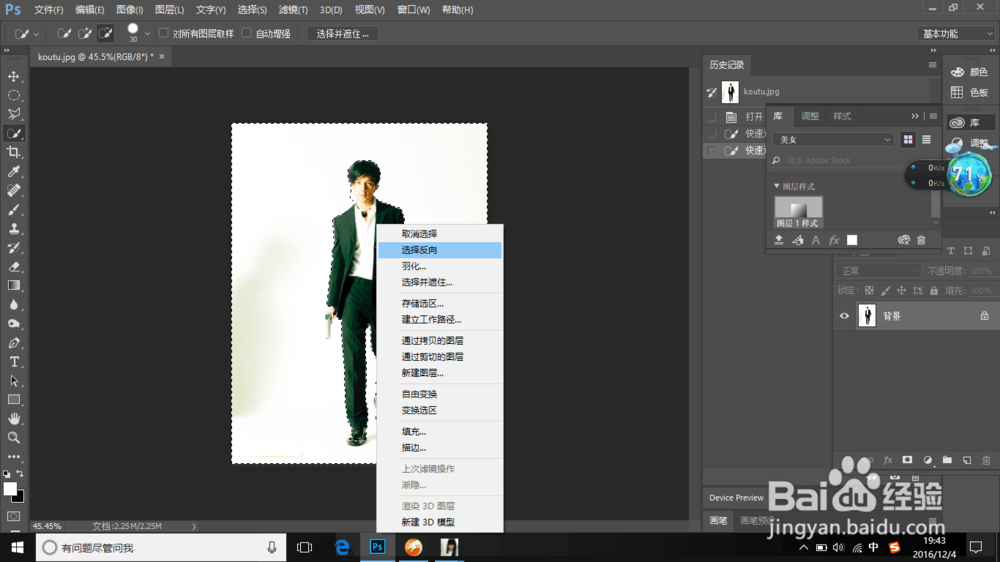Select the Move tool
1000x562 pixels.
point(13,77)
